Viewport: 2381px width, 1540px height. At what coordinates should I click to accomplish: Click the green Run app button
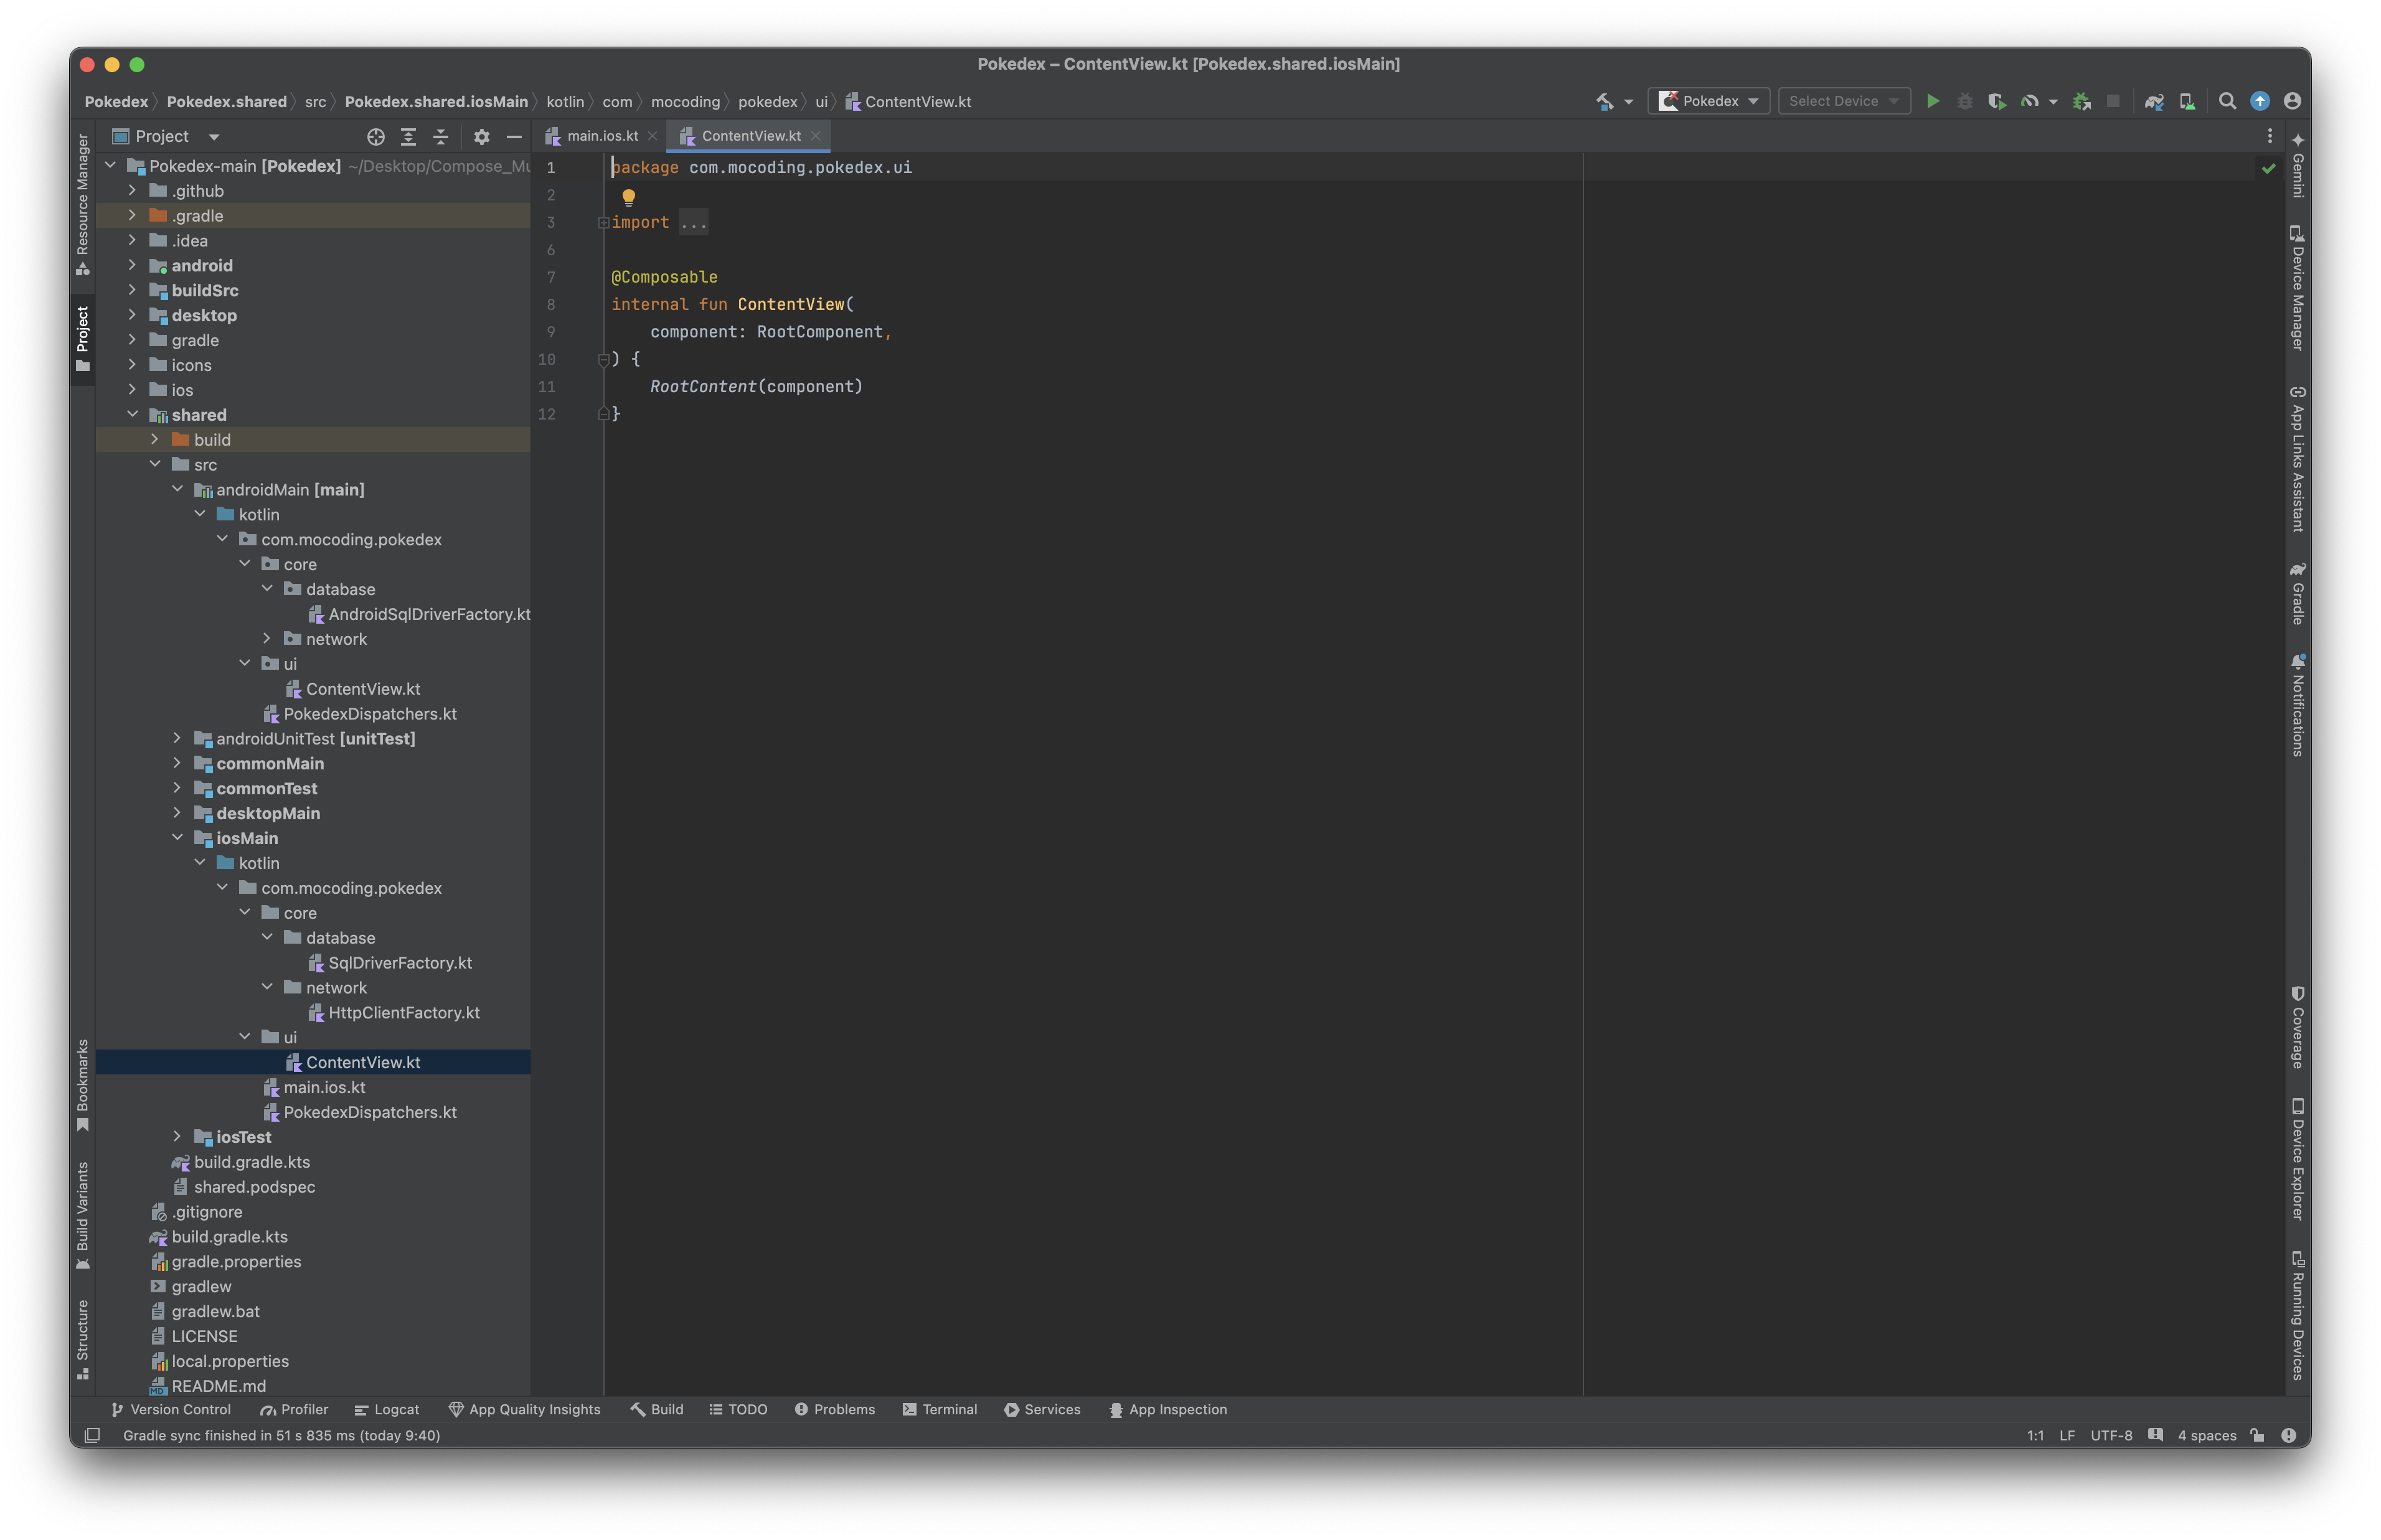coord(1932,101)
